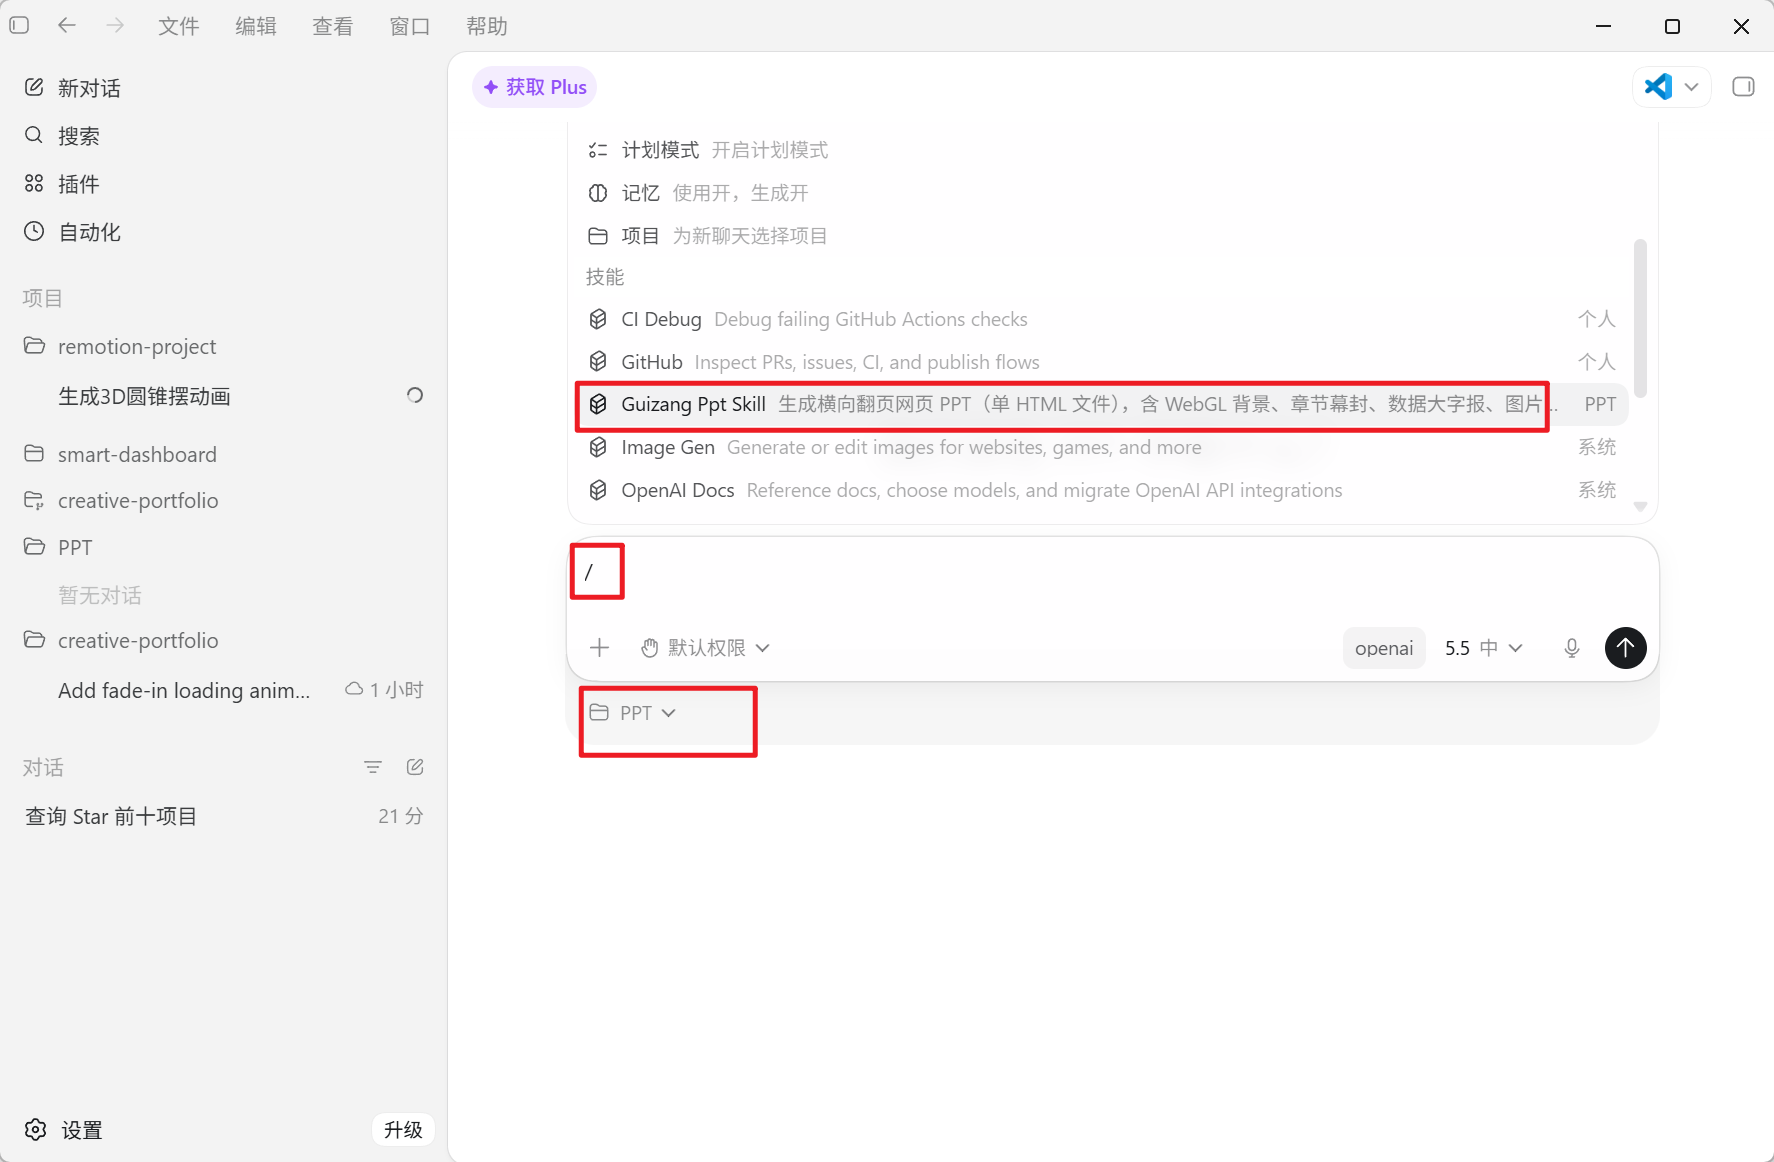
Task: Click the scrollbar of the command list
Action: tap(1640, 318)
